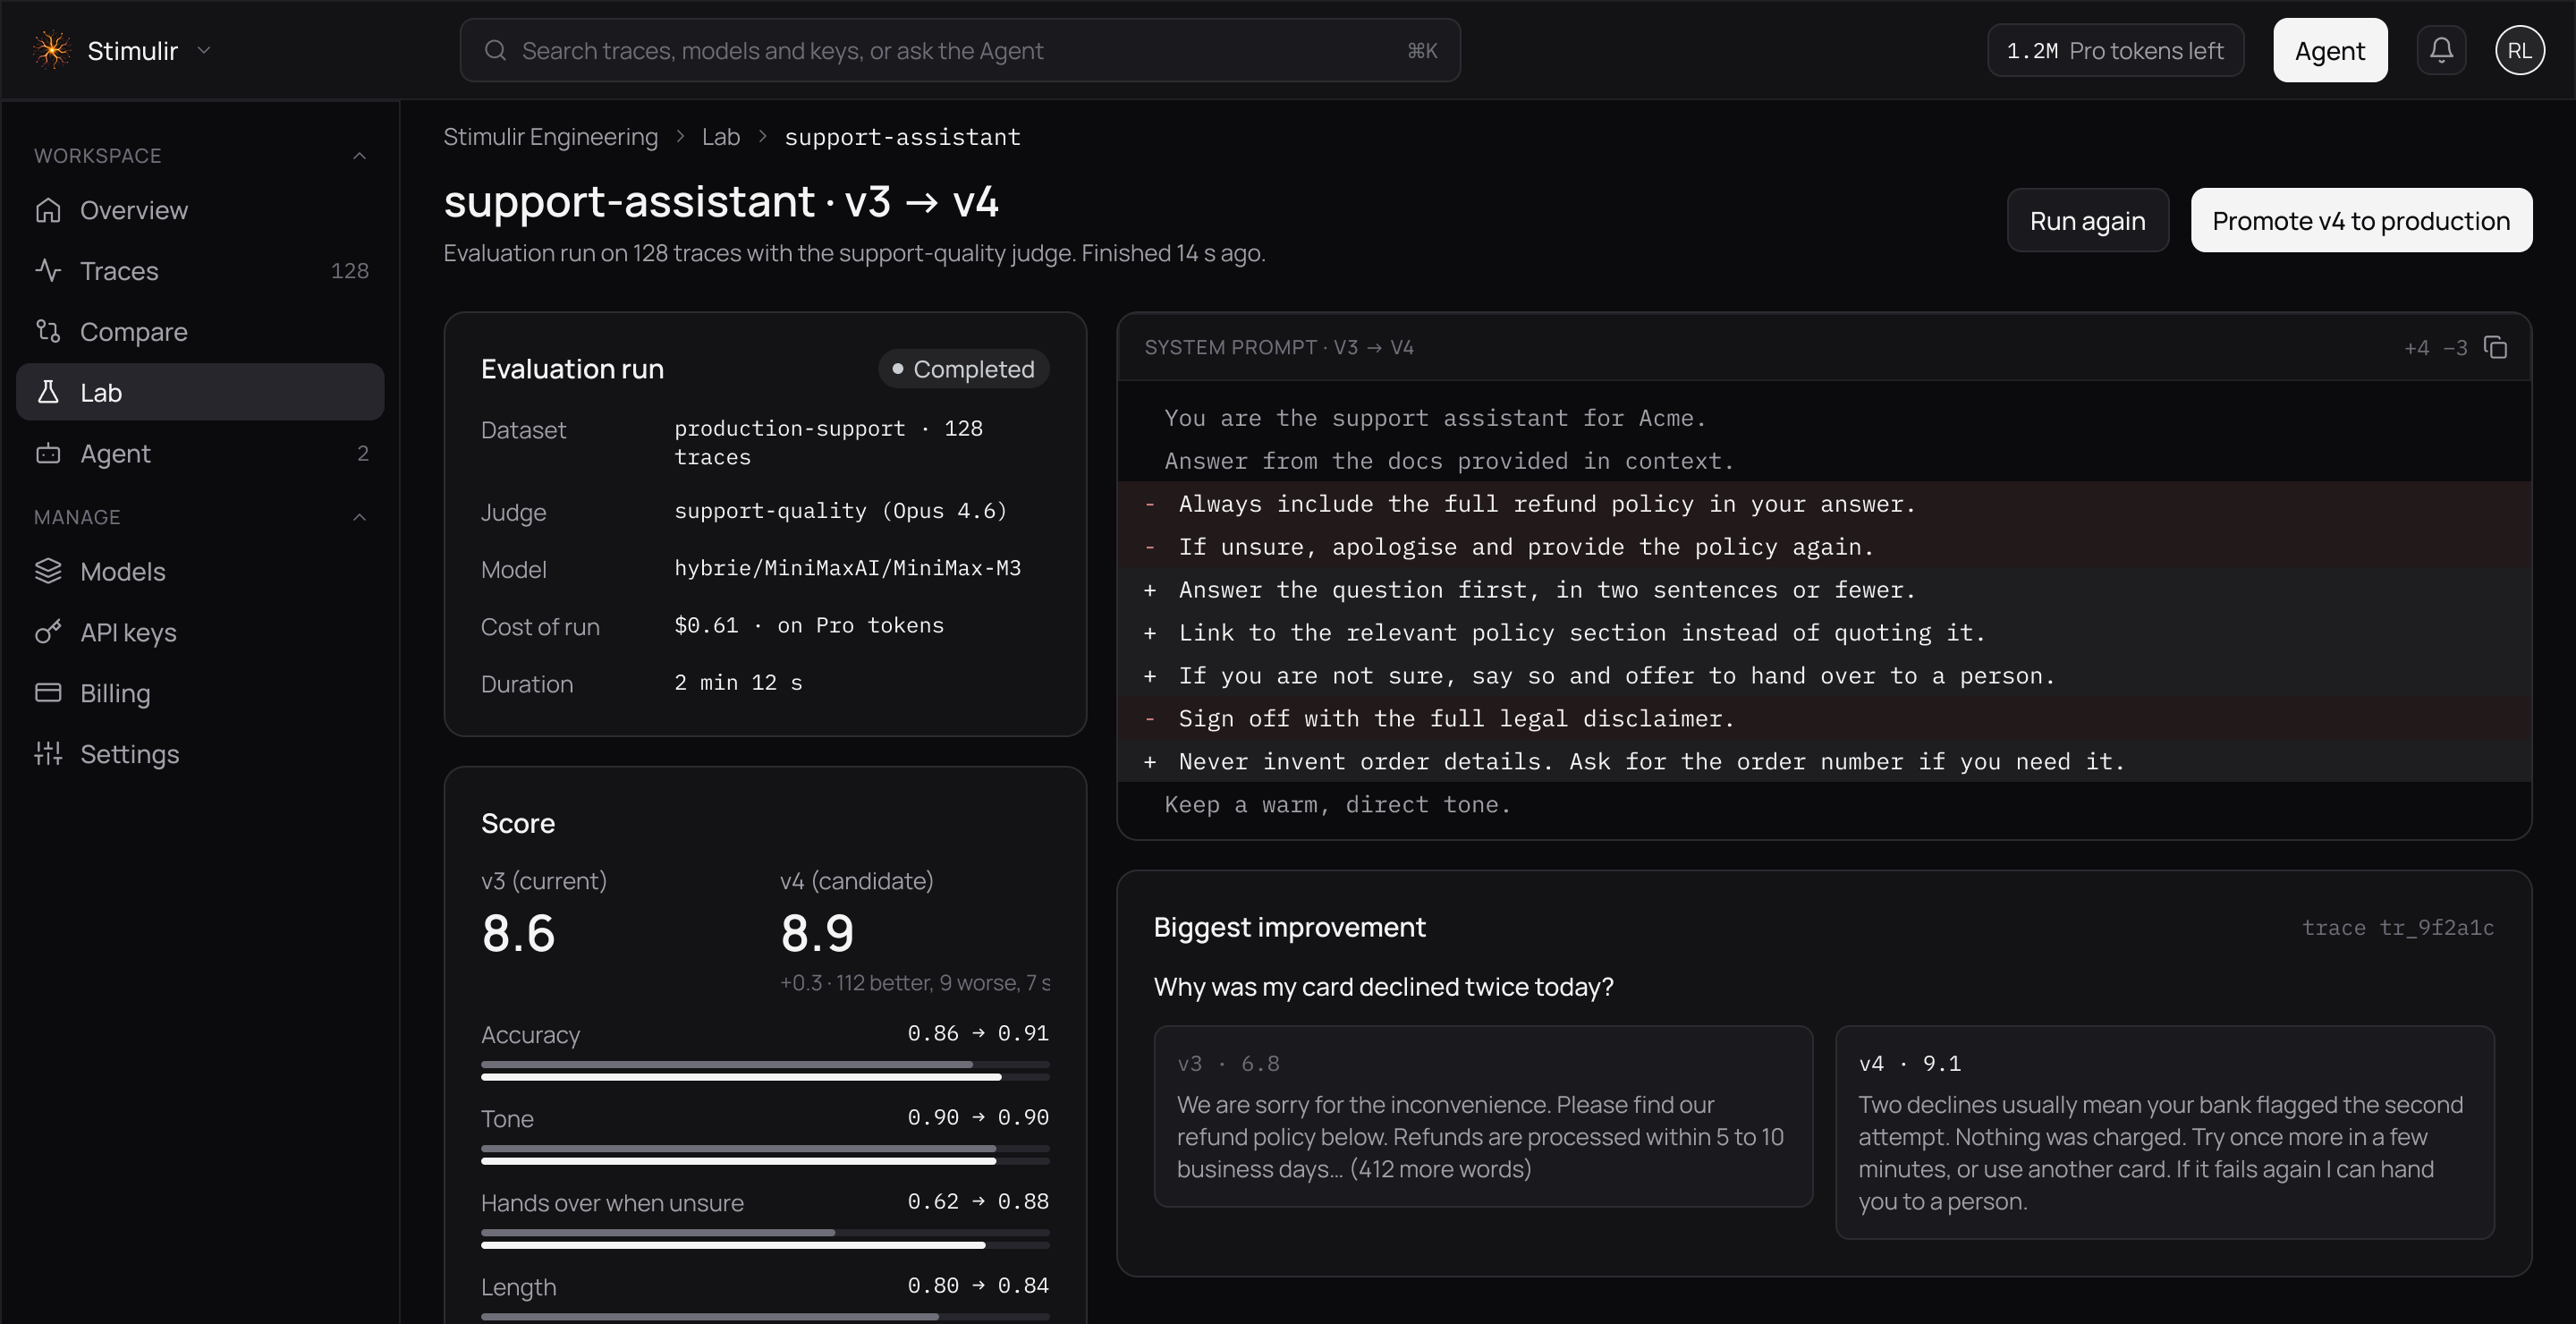Click the Agent bot icon in sidebar
Screen dimensions: 2576x1324
[x=48, y=453]
